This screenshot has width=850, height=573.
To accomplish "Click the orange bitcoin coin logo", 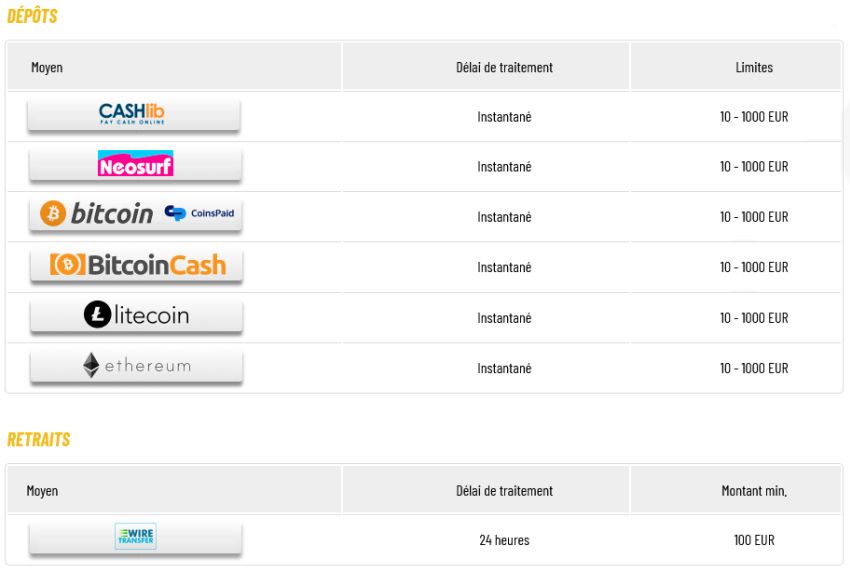I will point(53,214).
